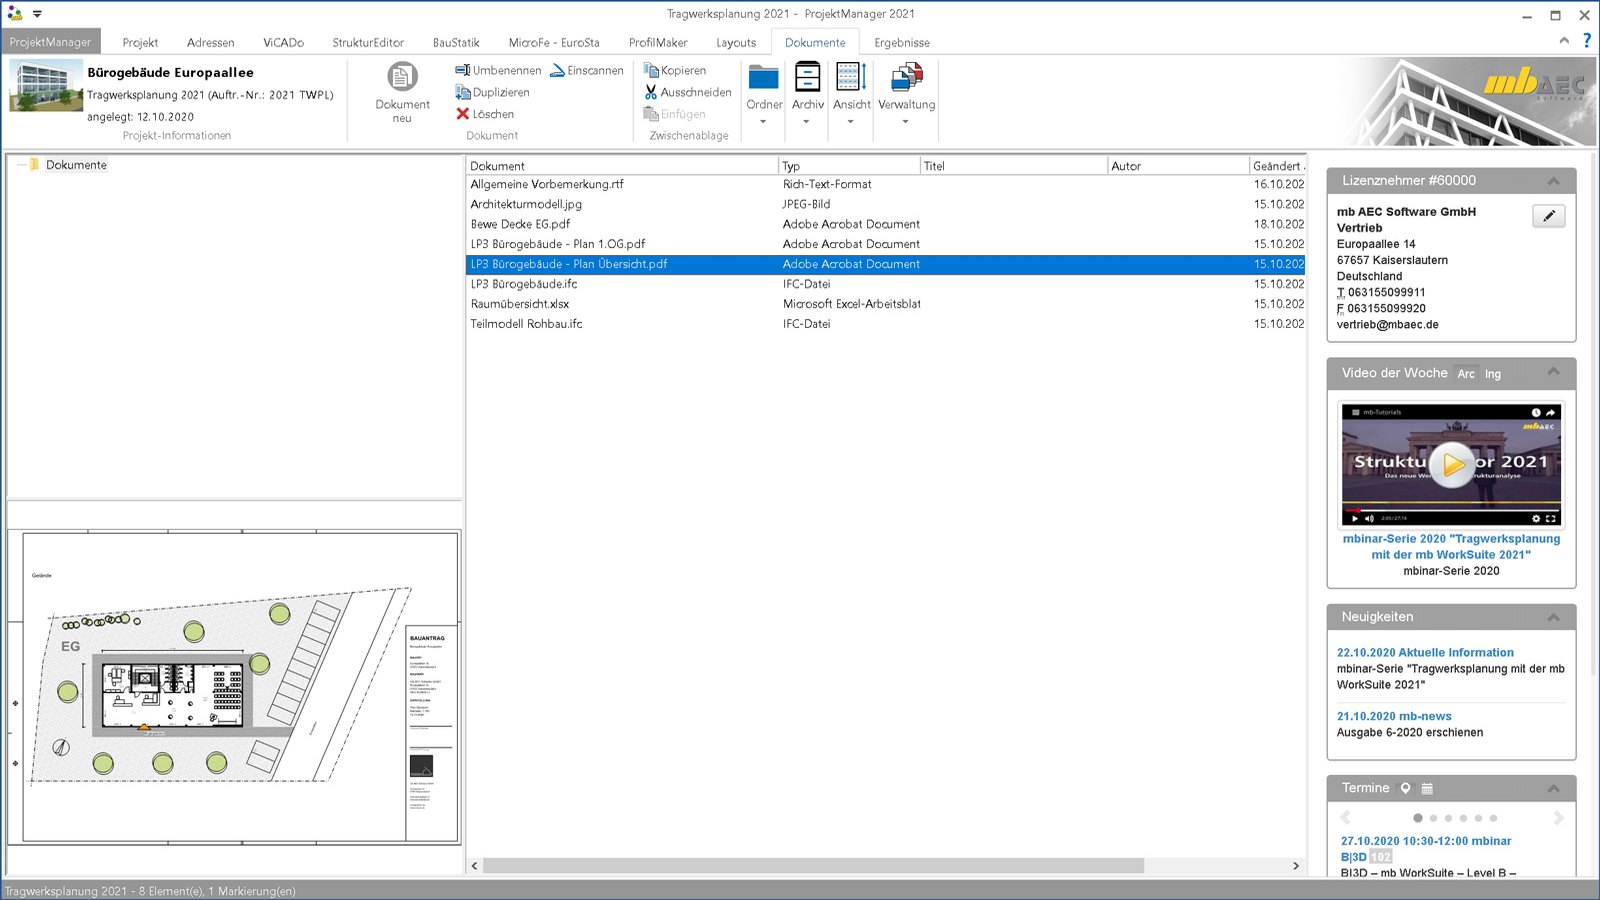Open the 21.10.2020 mb-news link

[x=1394, y=717]
